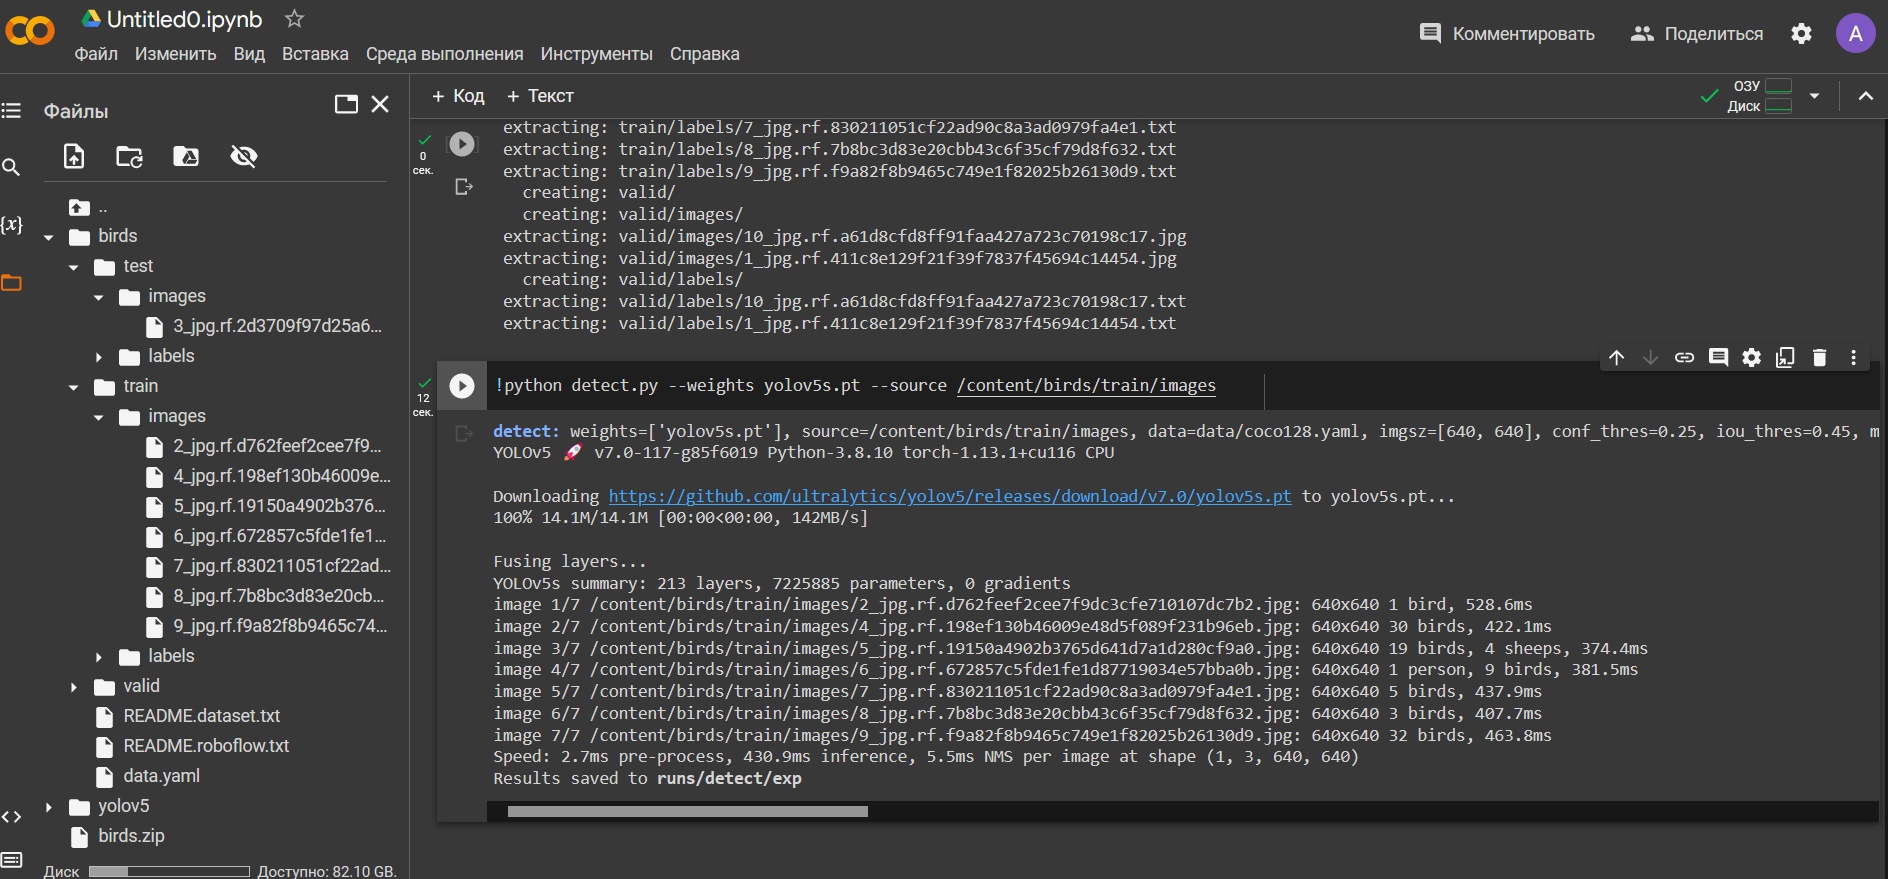Open the Вид menu
The height and width of the screenshot is (879, 1888).
(x=249, y=54)
